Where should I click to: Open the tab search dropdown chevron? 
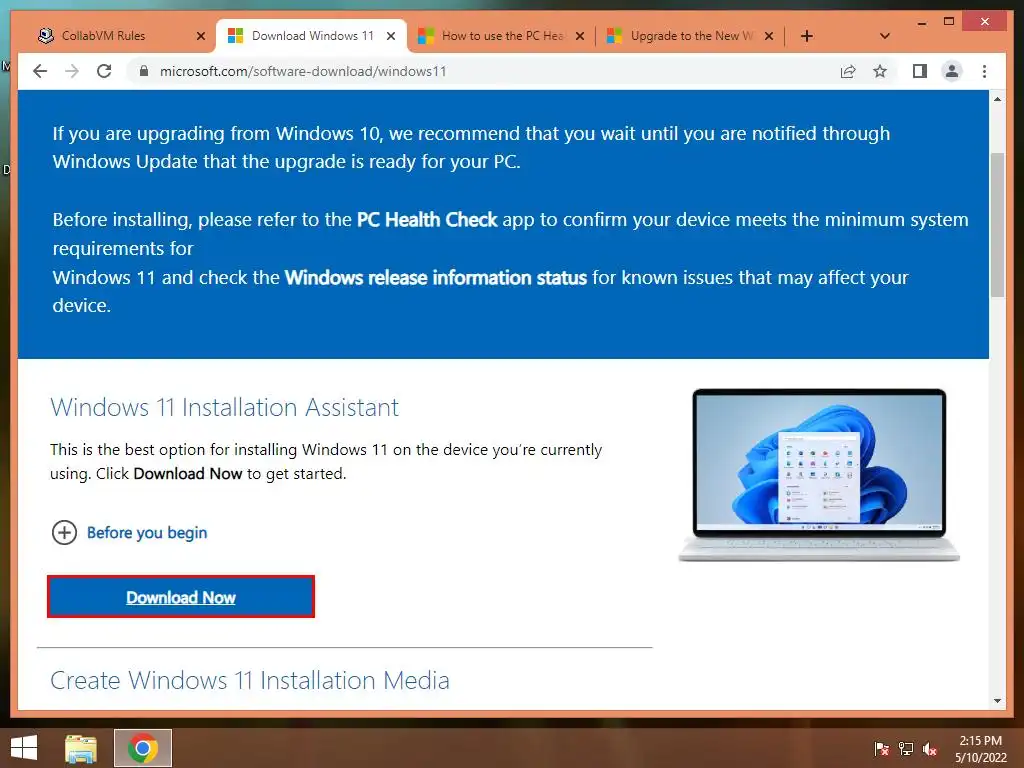(x=884, y=36)
